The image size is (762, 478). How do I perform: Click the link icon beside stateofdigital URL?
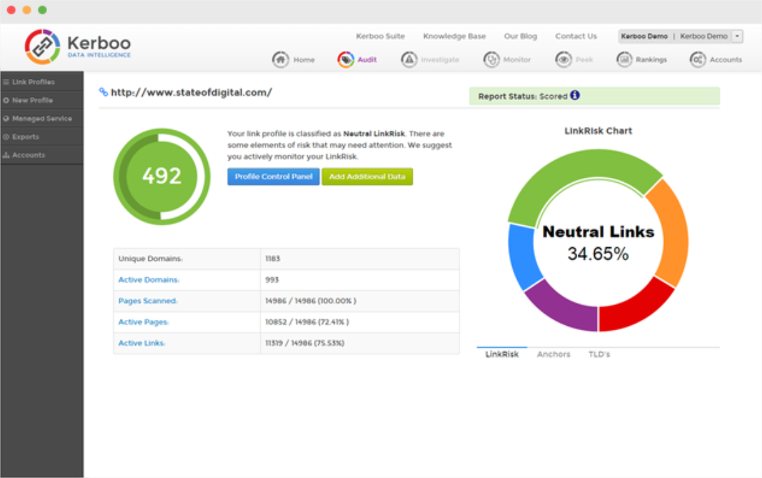103,92
